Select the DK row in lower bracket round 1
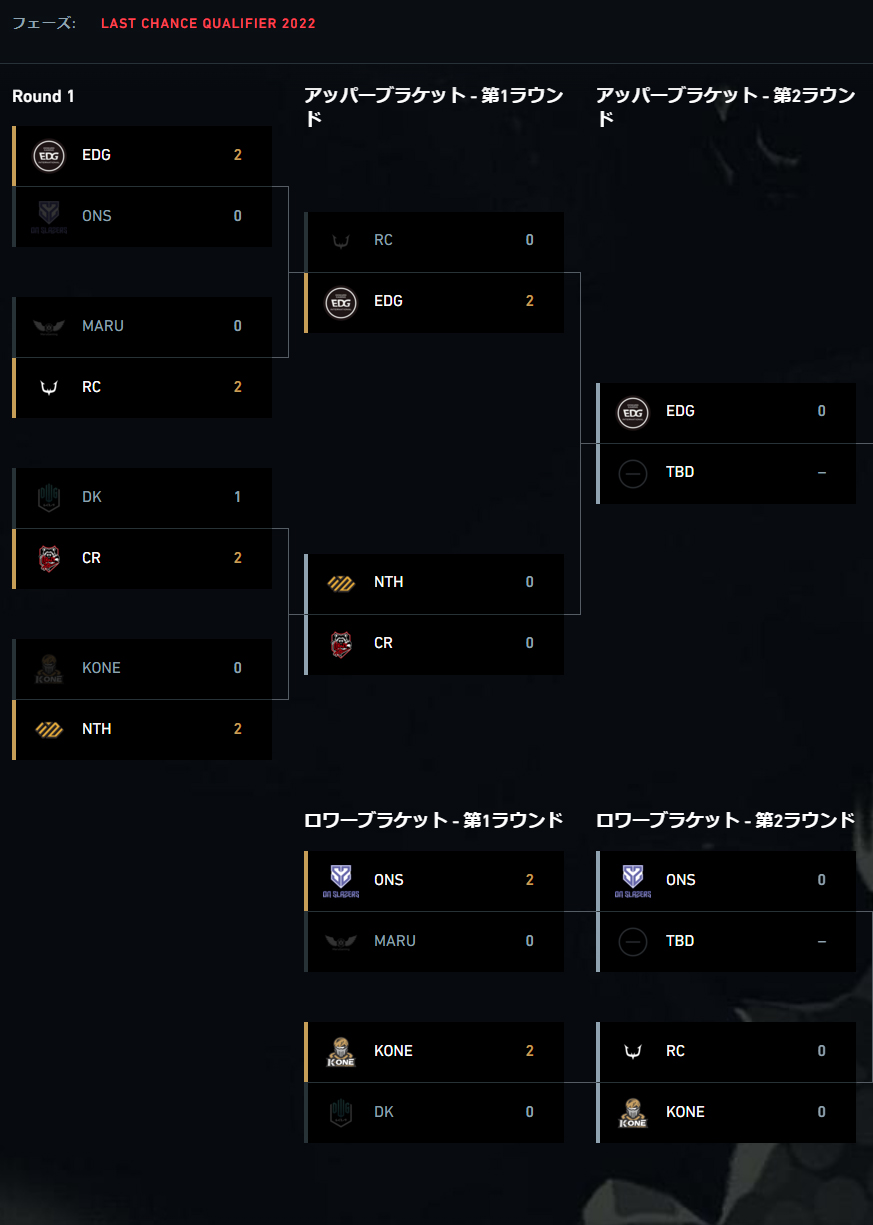Image resolution: width=873 pixels, height=1225 pixels. (434, 1112)
